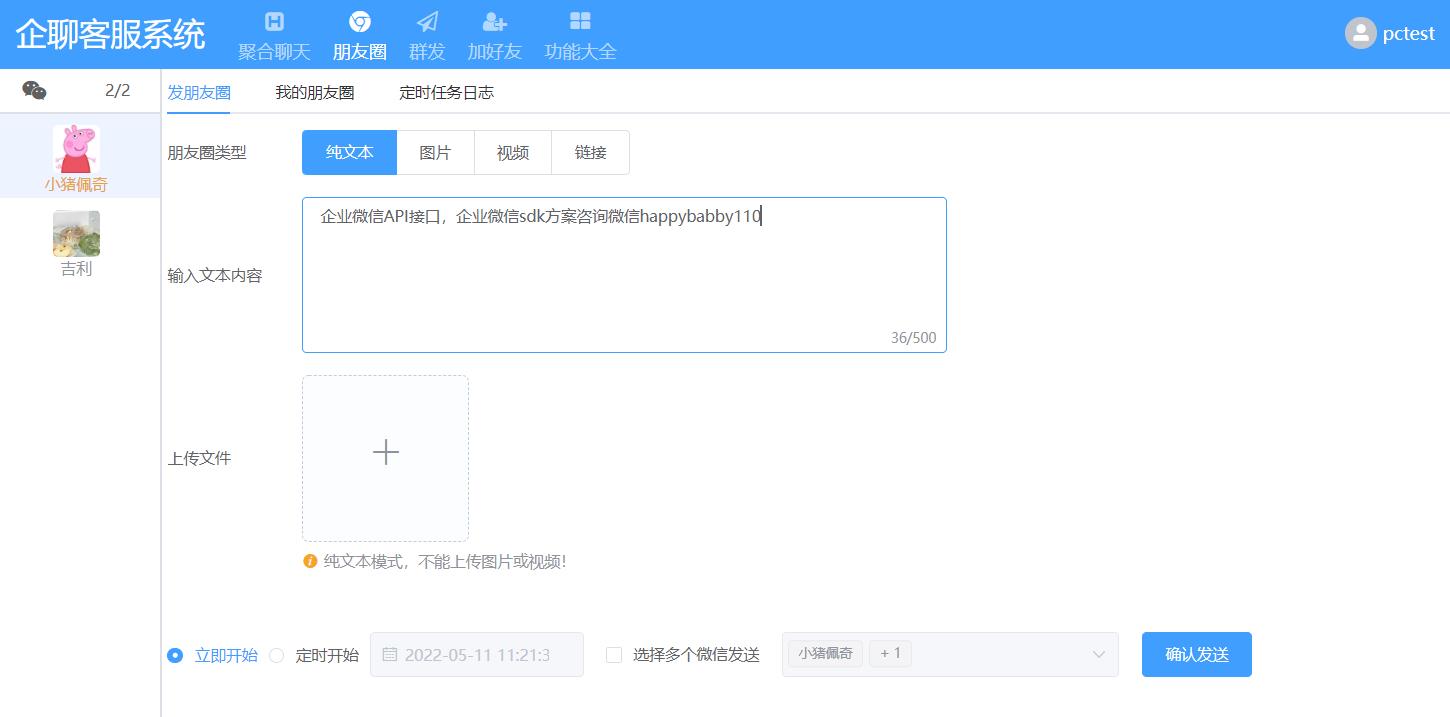Click the WeChat logo icon in sidebar

34,91
